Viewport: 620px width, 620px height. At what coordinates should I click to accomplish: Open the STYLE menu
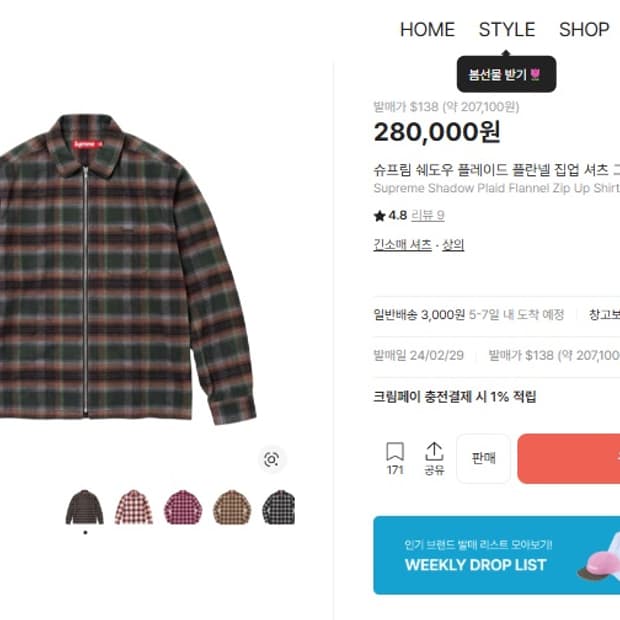[x=507, y=30]
